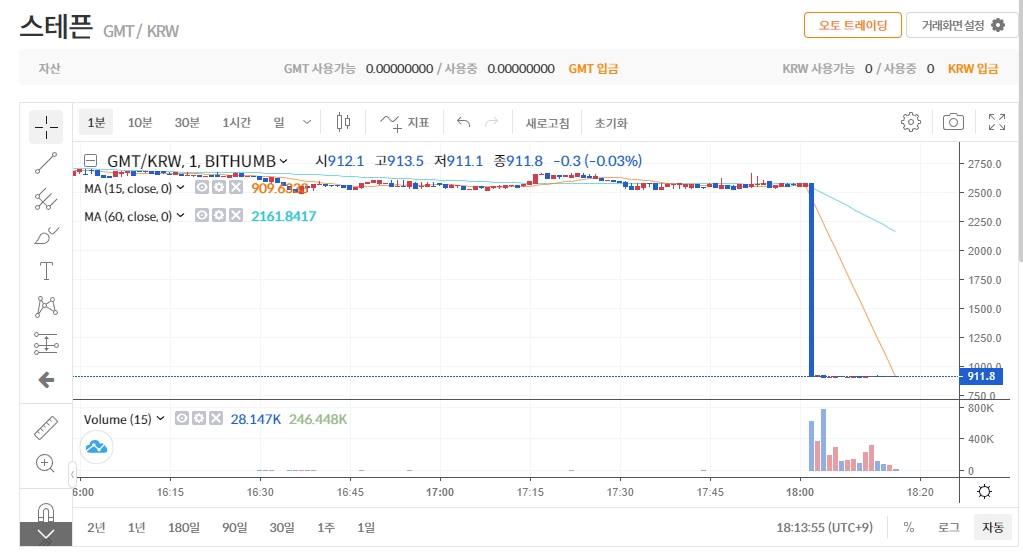
Task: Expand the time interval dropdown arrow
Action: click(307, 122)
